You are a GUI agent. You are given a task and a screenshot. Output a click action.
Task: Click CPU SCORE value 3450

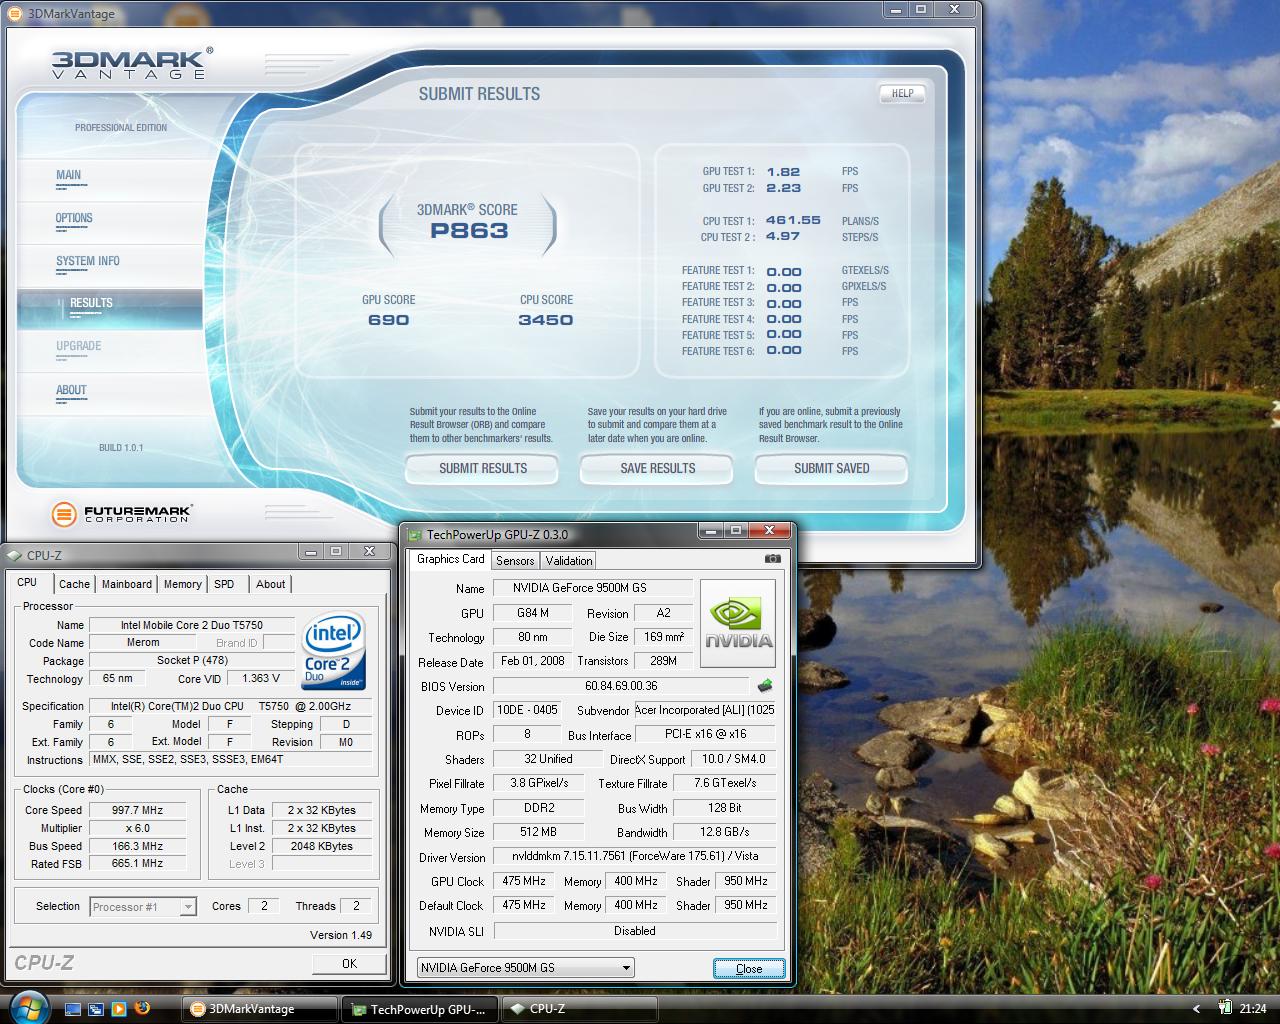545,320
